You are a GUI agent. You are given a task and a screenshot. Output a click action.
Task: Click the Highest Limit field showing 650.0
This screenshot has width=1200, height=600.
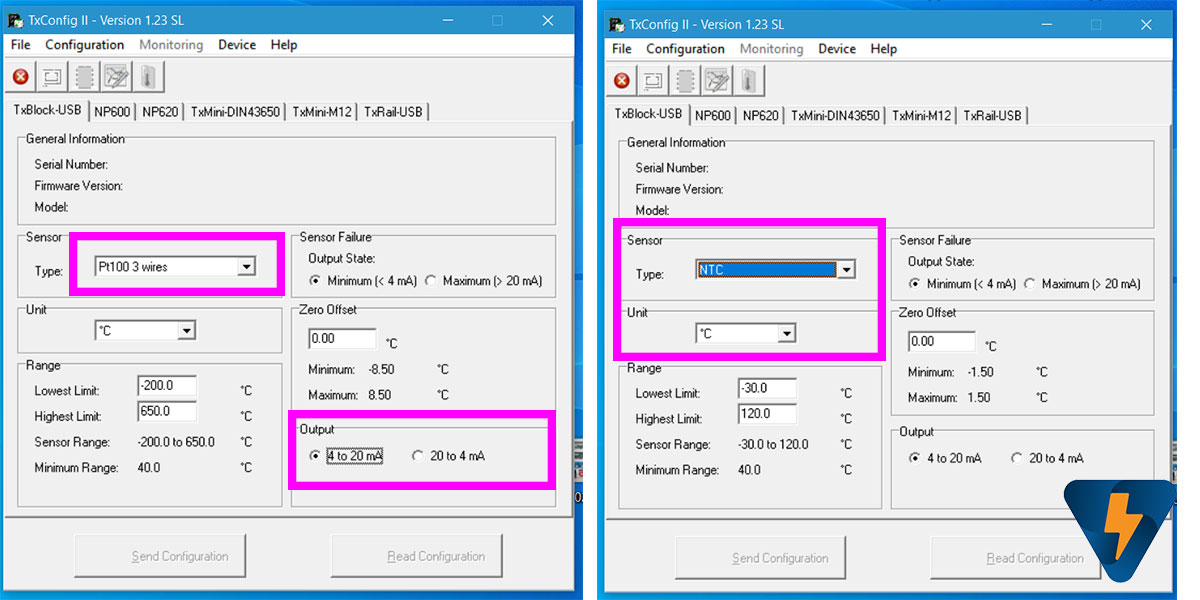tap(167, 412)
